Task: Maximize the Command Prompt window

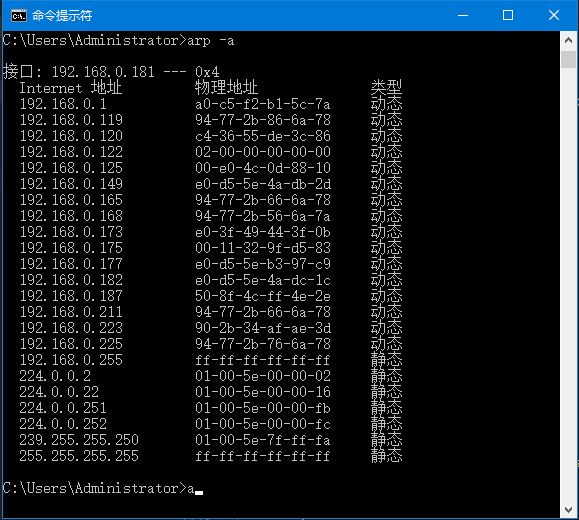Action: pos(508,16)
